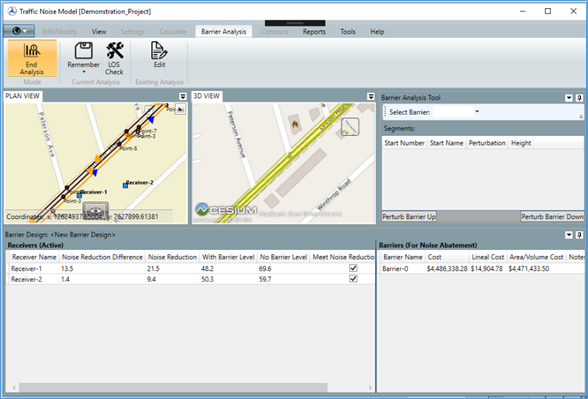Click the Remember save icon
The image size is (588, 399).
click(84, 50)
